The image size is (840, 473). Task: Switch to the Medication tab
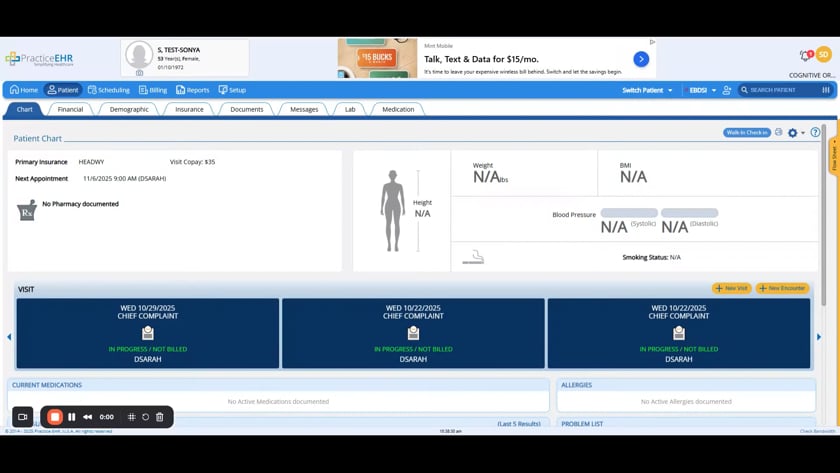398,109
